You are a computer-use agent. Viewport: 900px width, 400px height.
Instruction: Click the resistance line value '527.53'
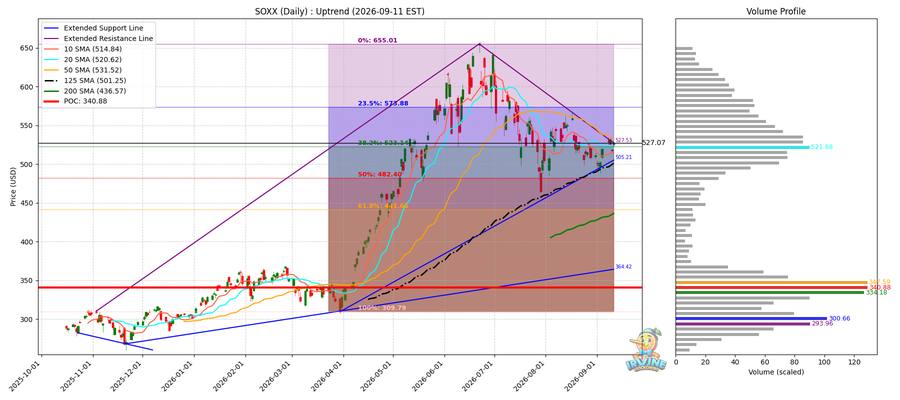tap(623, 139)
